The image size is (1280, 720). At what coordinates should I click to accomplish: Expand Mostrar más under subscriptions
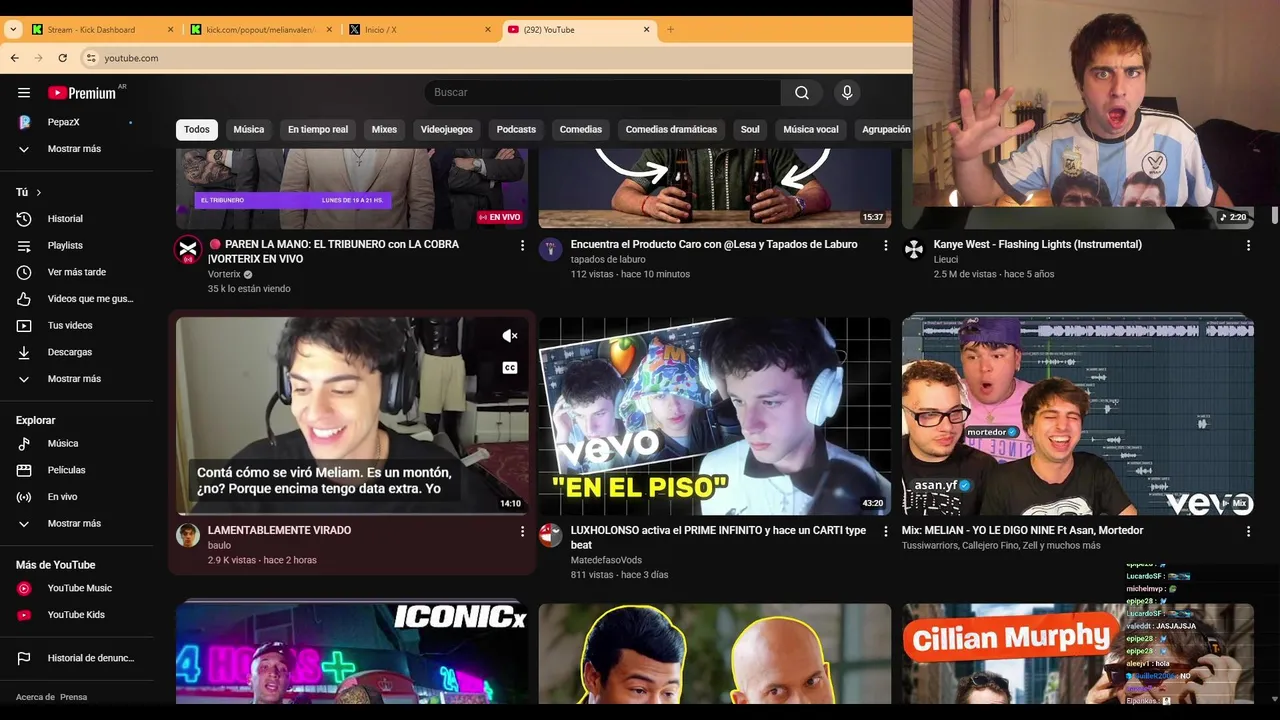[76, 149]
